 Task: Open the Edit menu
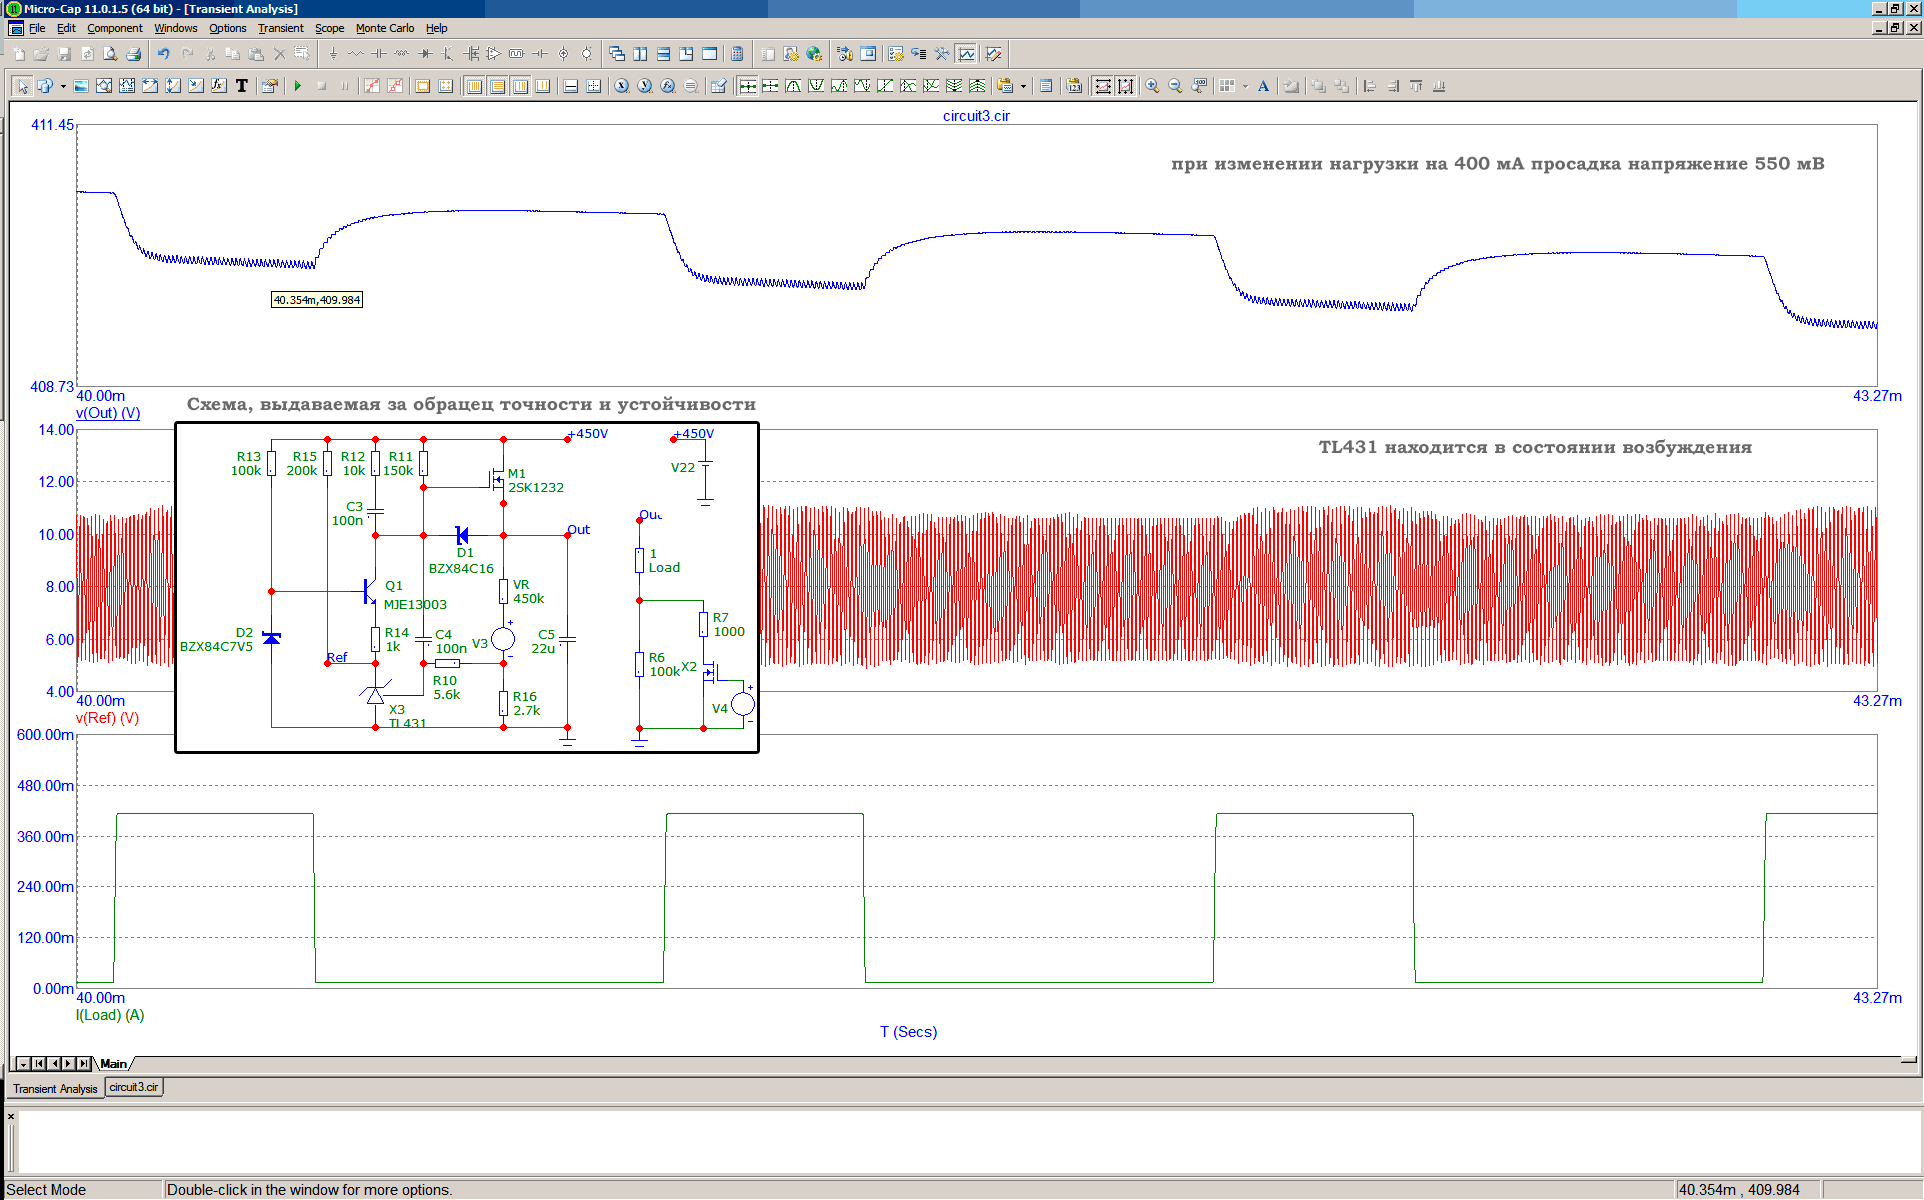point(66,28)
